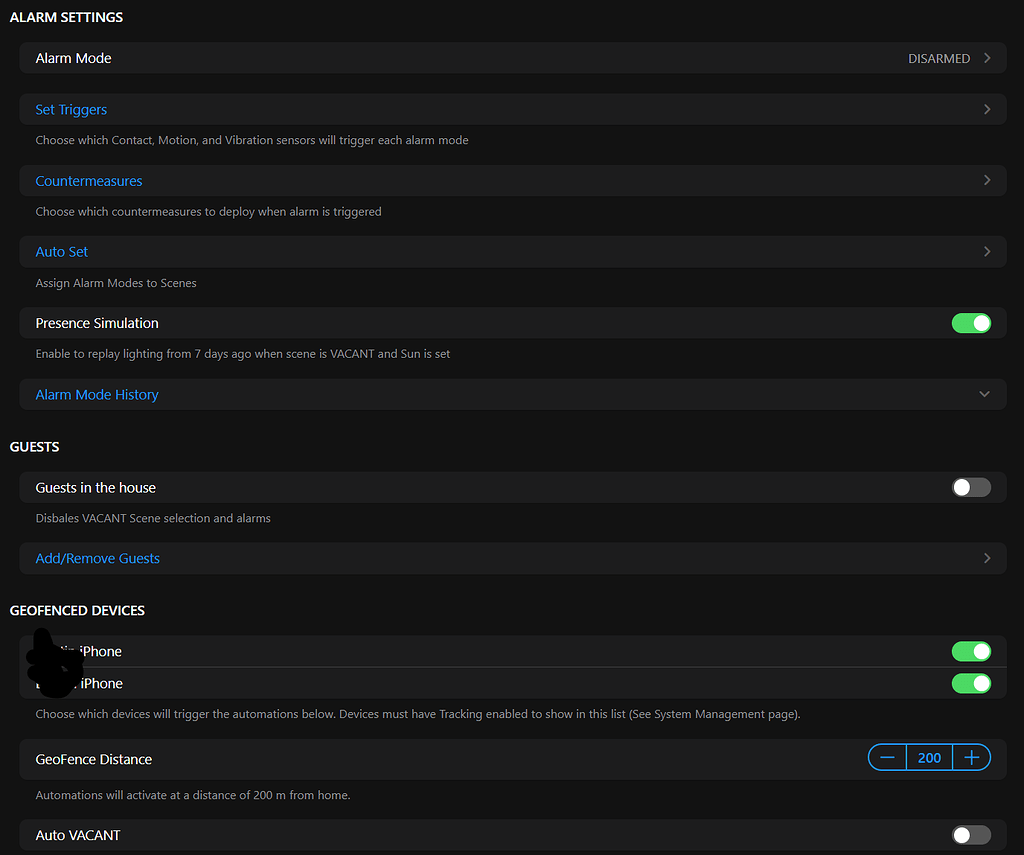Click the chevron next to Set Triggers
The image size is (1024, 855).
pyautogui.click(x=986, y=109)
